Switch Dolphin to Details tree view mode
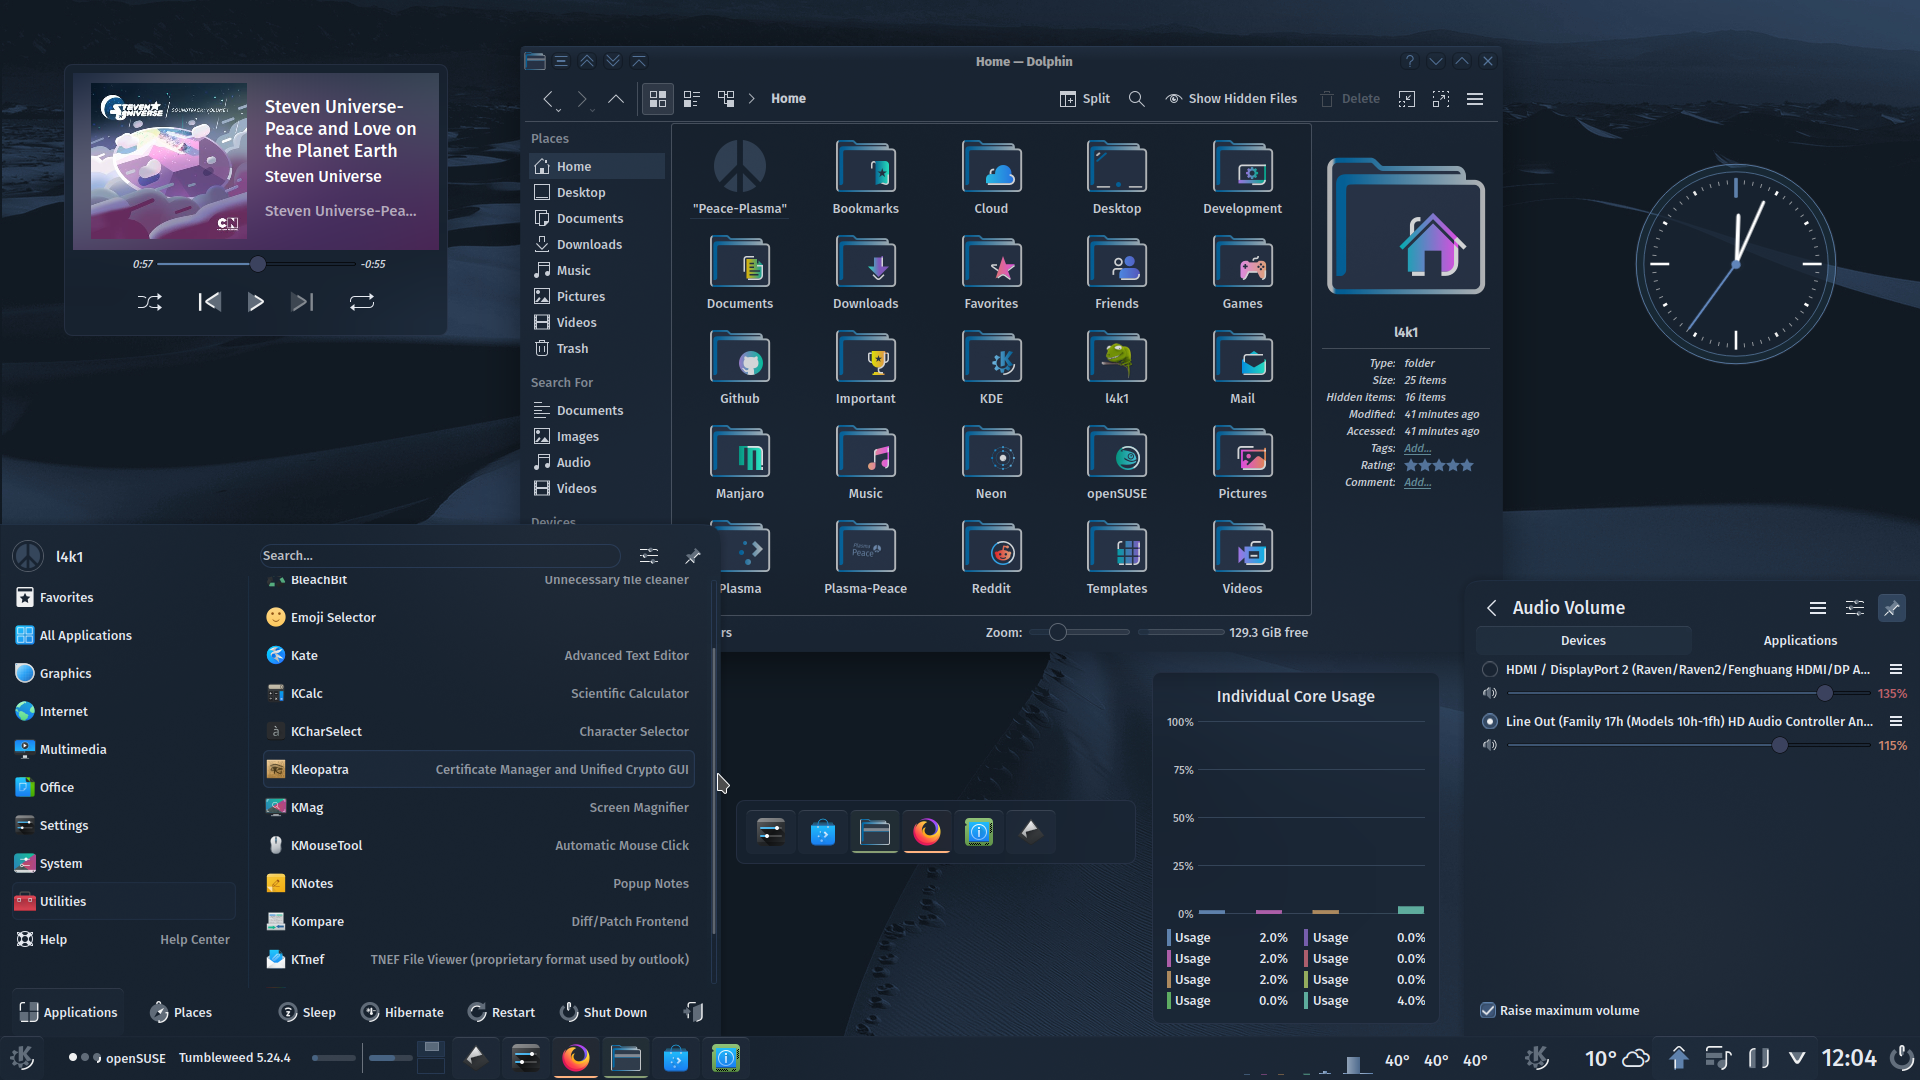 coord(726,99)
